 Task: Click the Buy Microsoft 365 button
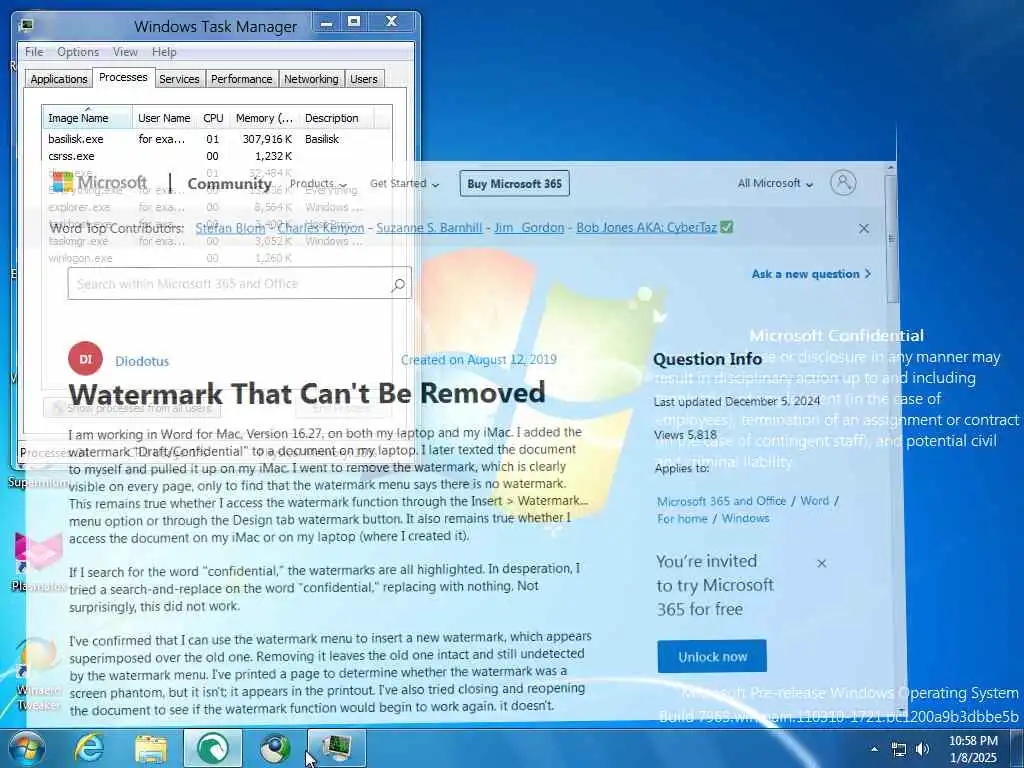click(x=514, y=184)
